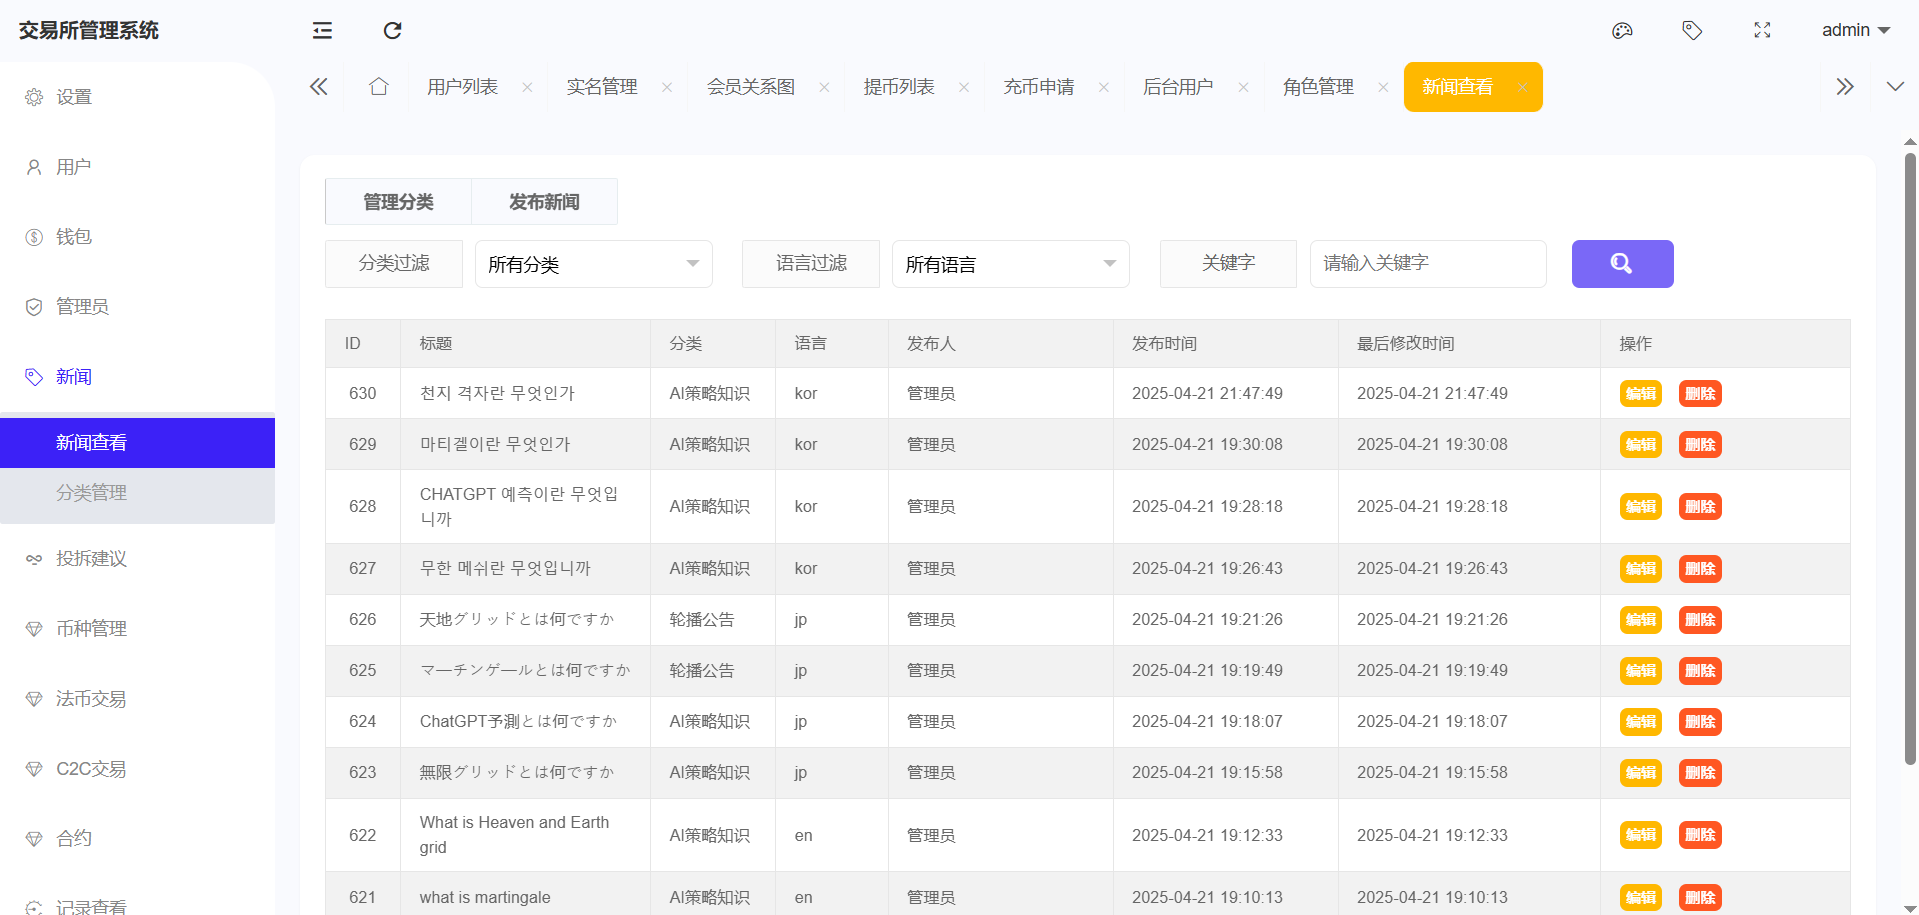Expand the admin user menu
1919x915 pixels.
pos(1855,30)
